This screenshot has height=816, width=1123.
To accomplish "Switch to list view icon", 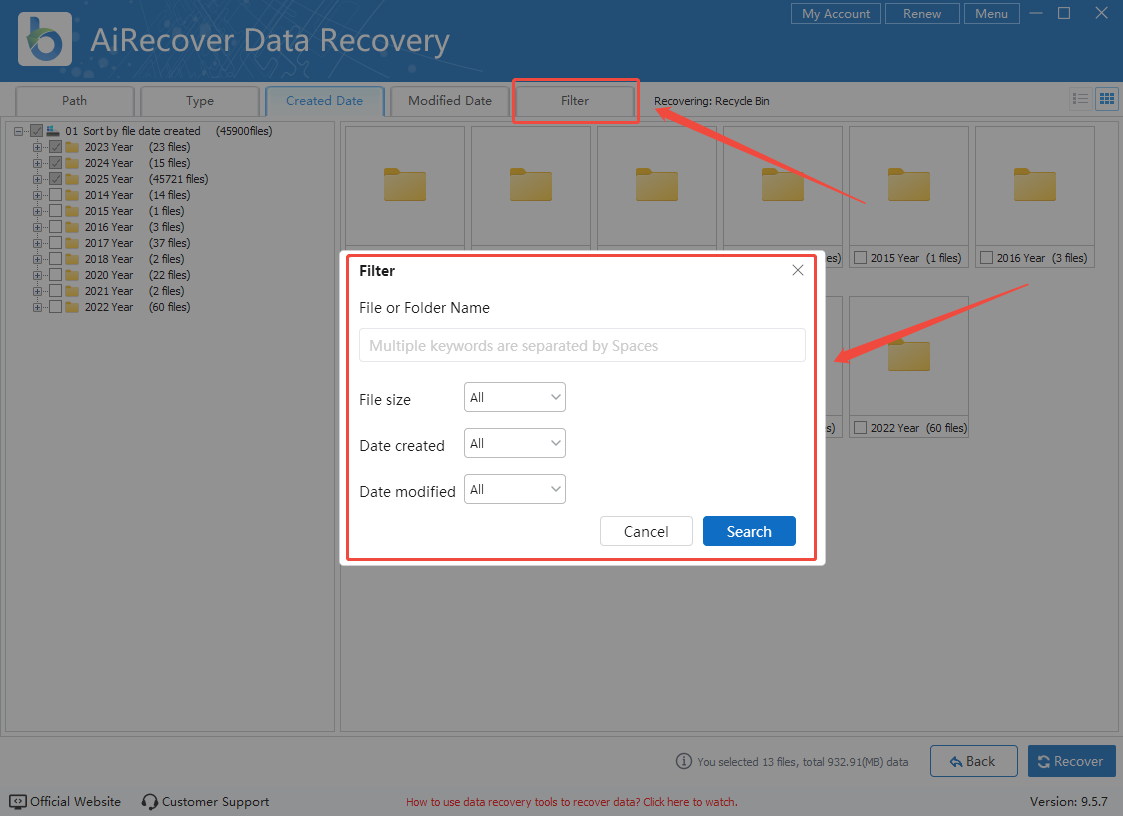I will coord(1080,98).
